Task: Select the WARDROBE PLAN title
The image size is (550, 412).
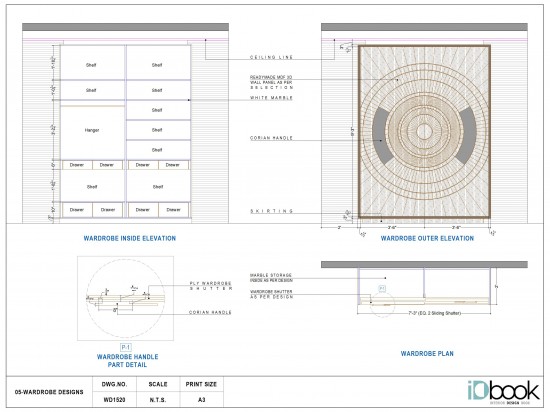Action: click(427, 353)
